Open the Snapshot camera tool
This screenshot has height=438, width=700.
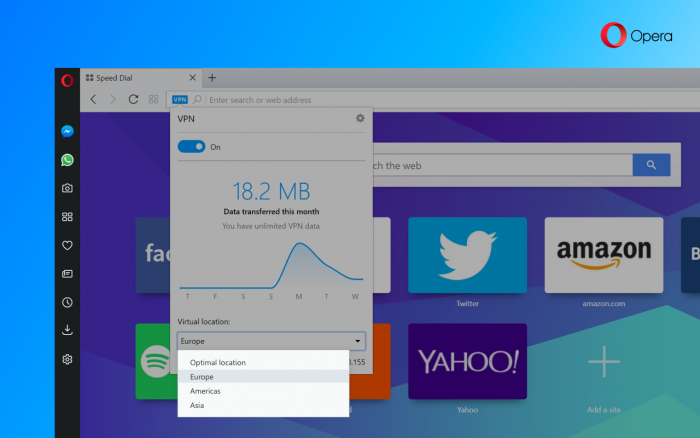click(67, 188)
